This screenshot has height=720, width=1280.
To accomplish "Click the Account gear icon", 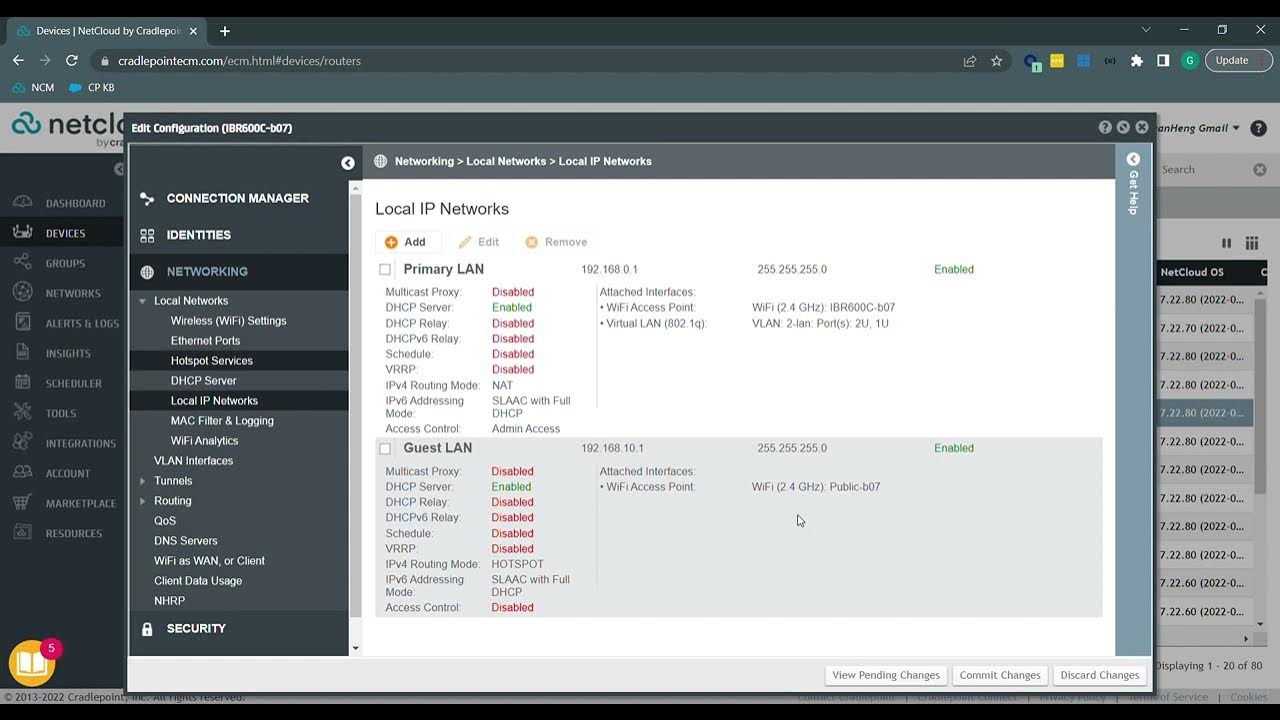I will (22, 473).
